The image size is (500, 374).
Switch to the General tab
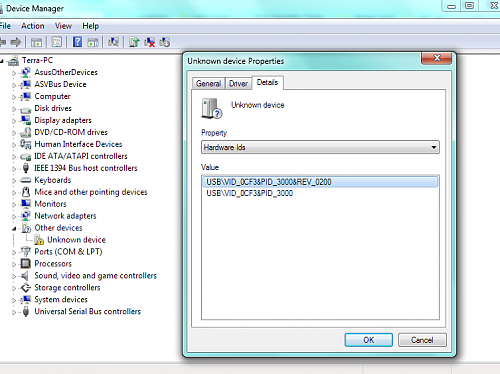tap(208, 83)
